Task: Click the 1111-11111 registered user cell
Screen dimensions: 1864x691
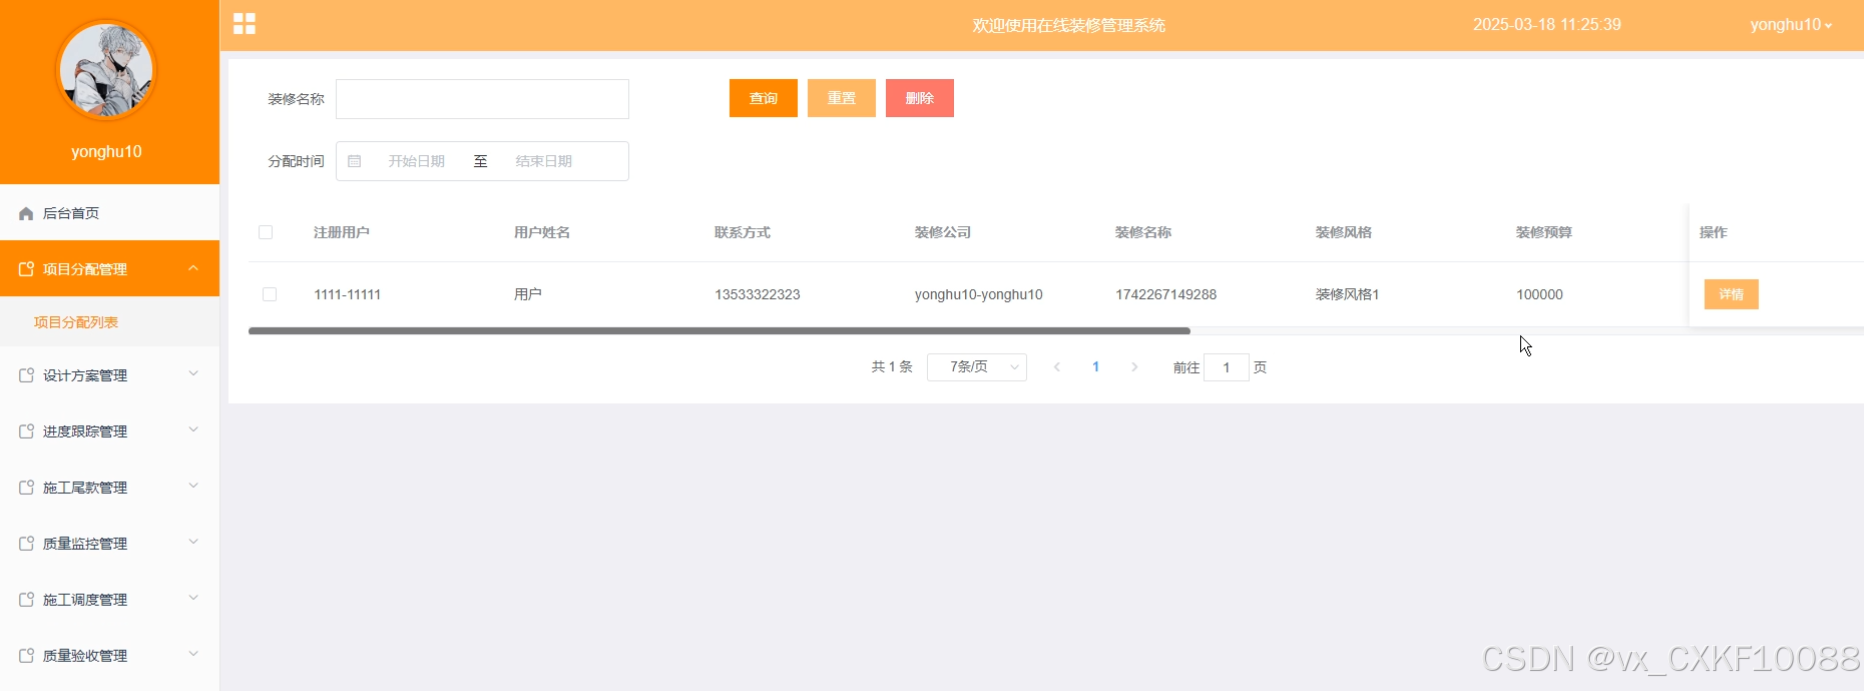Action: [347, 294]
